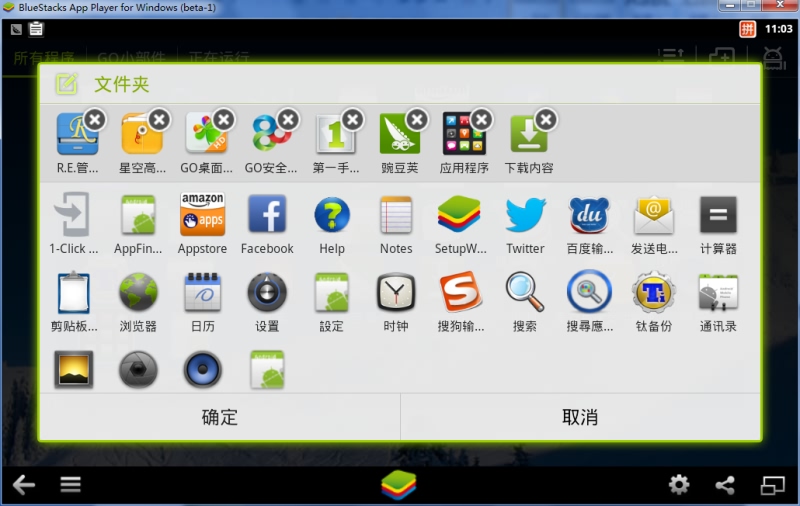The width and height of the screenshot is (800, 506).
Task: Remove 星空高... from the folder
Action: pos(160,120)
